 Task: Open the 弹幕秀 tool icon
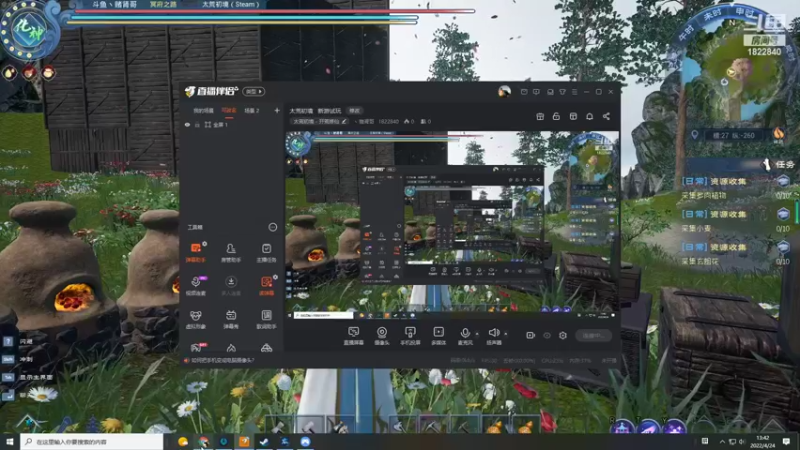231,319
